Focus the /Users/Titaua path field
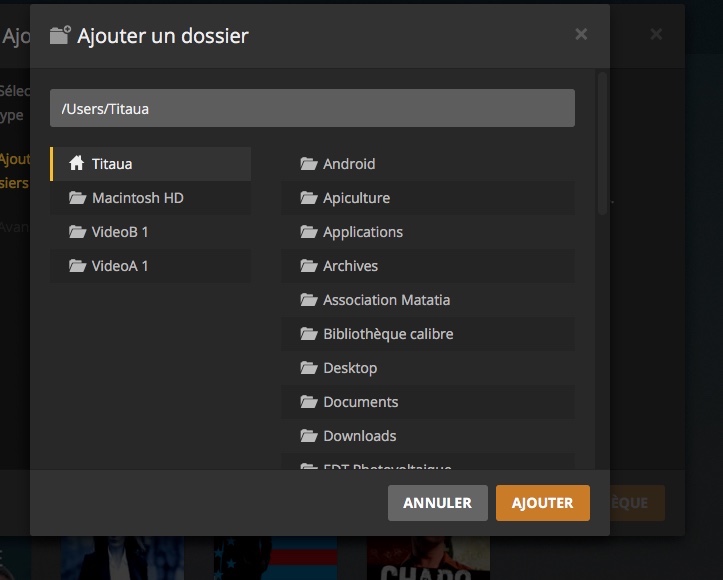This screenshot has width=723, height=580. [x=312, y=108]
